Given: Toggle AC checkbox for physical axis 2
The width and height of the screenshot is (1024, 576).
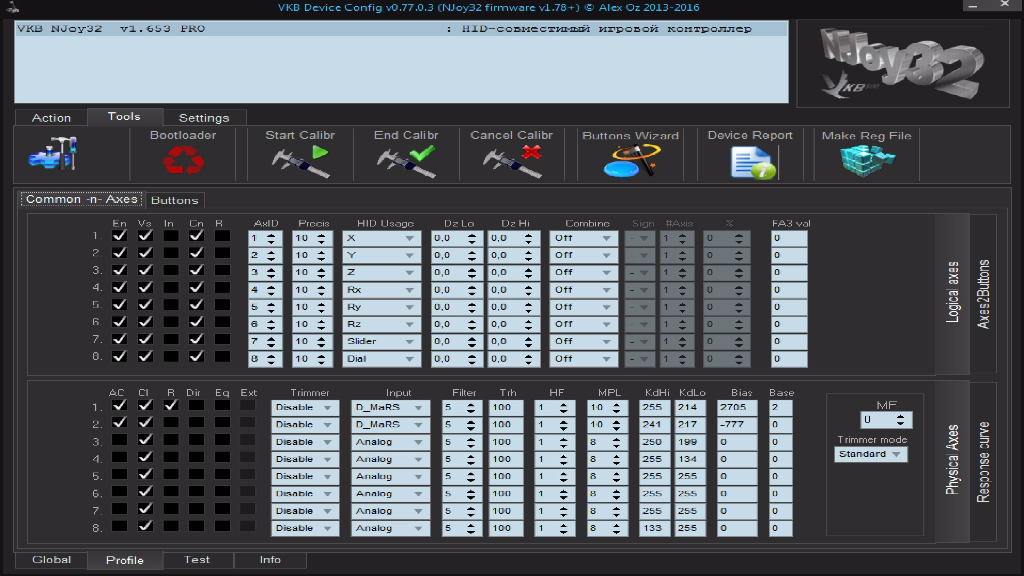Looking at the screenshot, I should tap(119, 423).
